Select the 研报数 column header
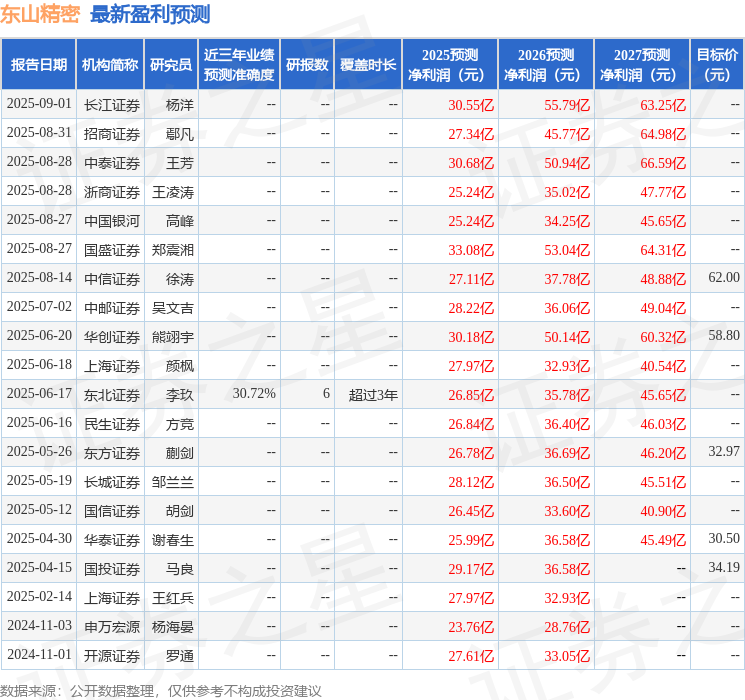This screenshot has height=700, width=745. point(307,65)
